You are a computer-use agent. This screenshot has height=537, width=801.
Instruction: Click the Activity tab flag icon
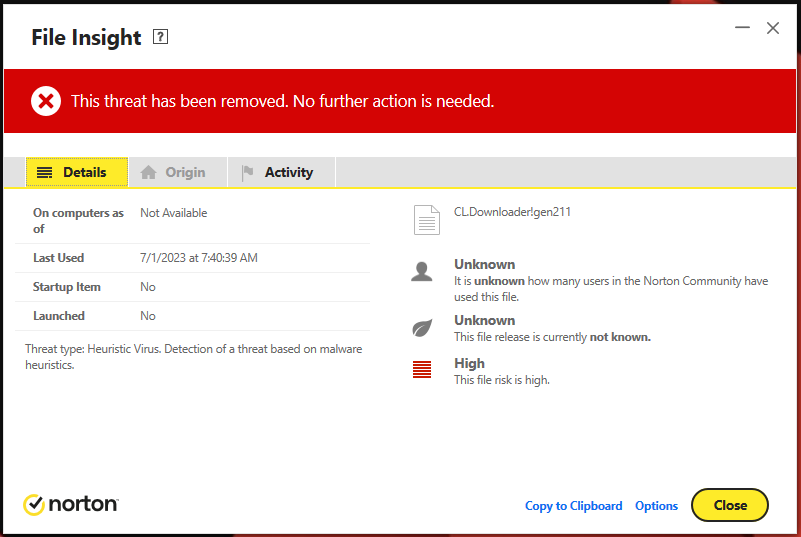(247, 173)
